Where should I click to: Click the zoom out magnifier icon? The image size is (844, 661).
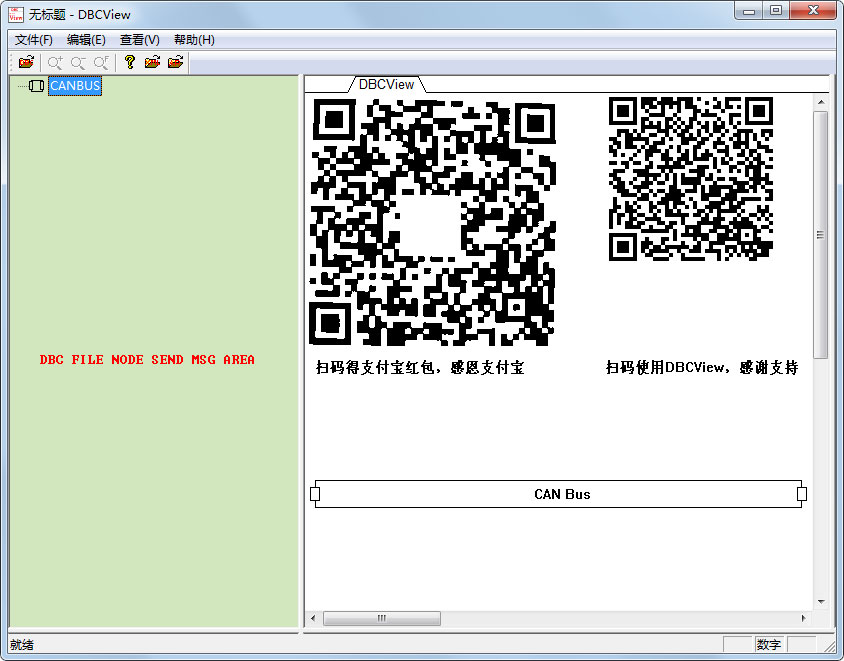(78, 62)
